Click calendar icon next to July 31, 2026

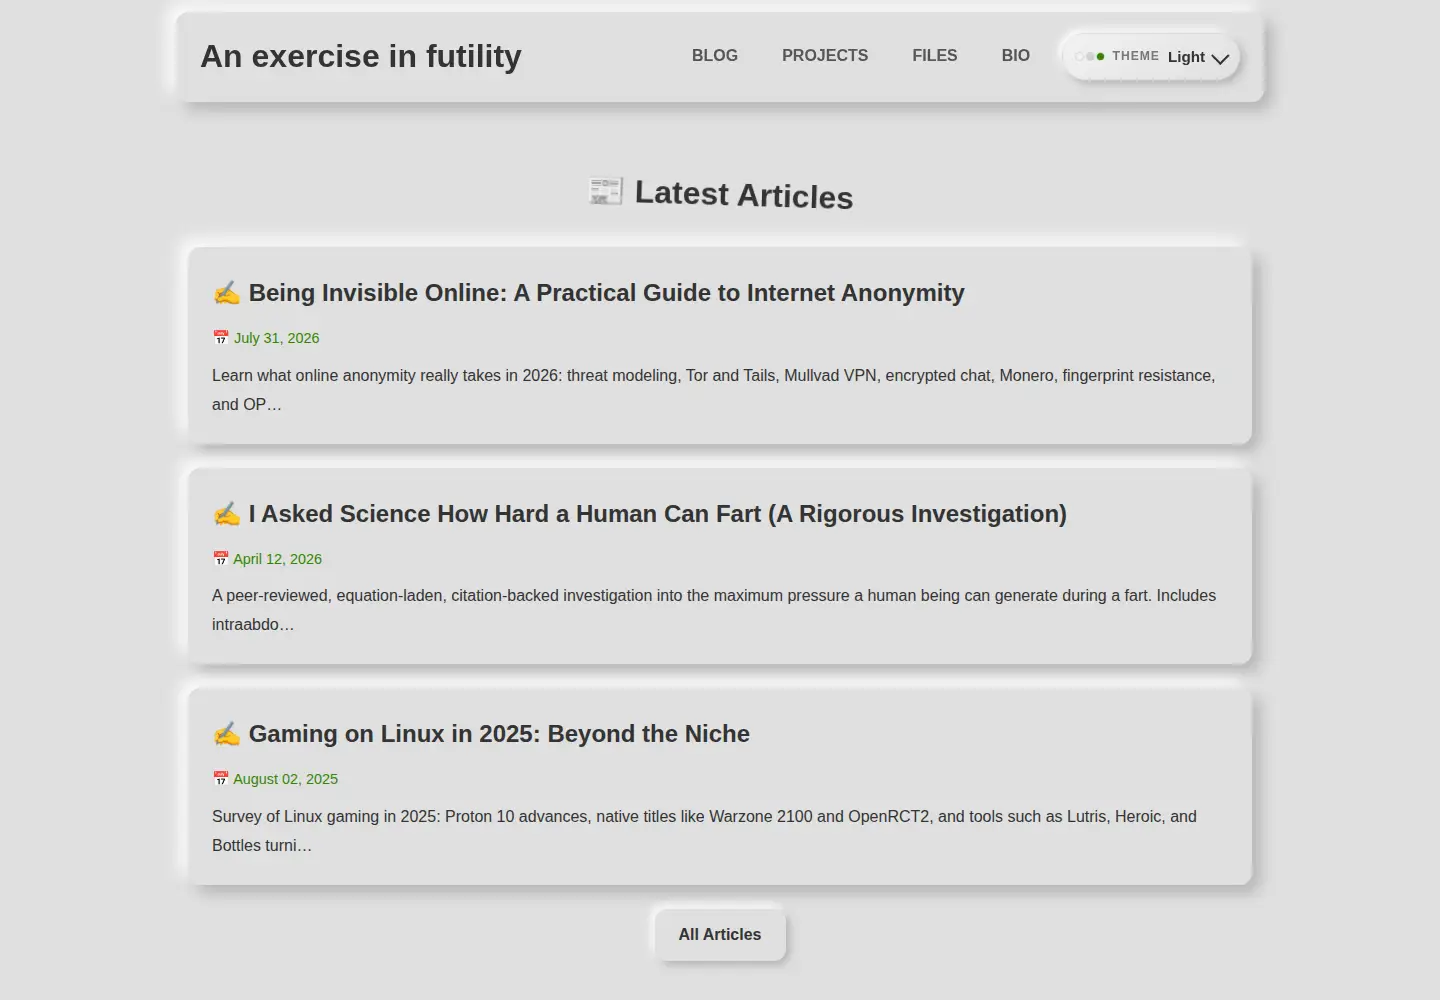221,338
